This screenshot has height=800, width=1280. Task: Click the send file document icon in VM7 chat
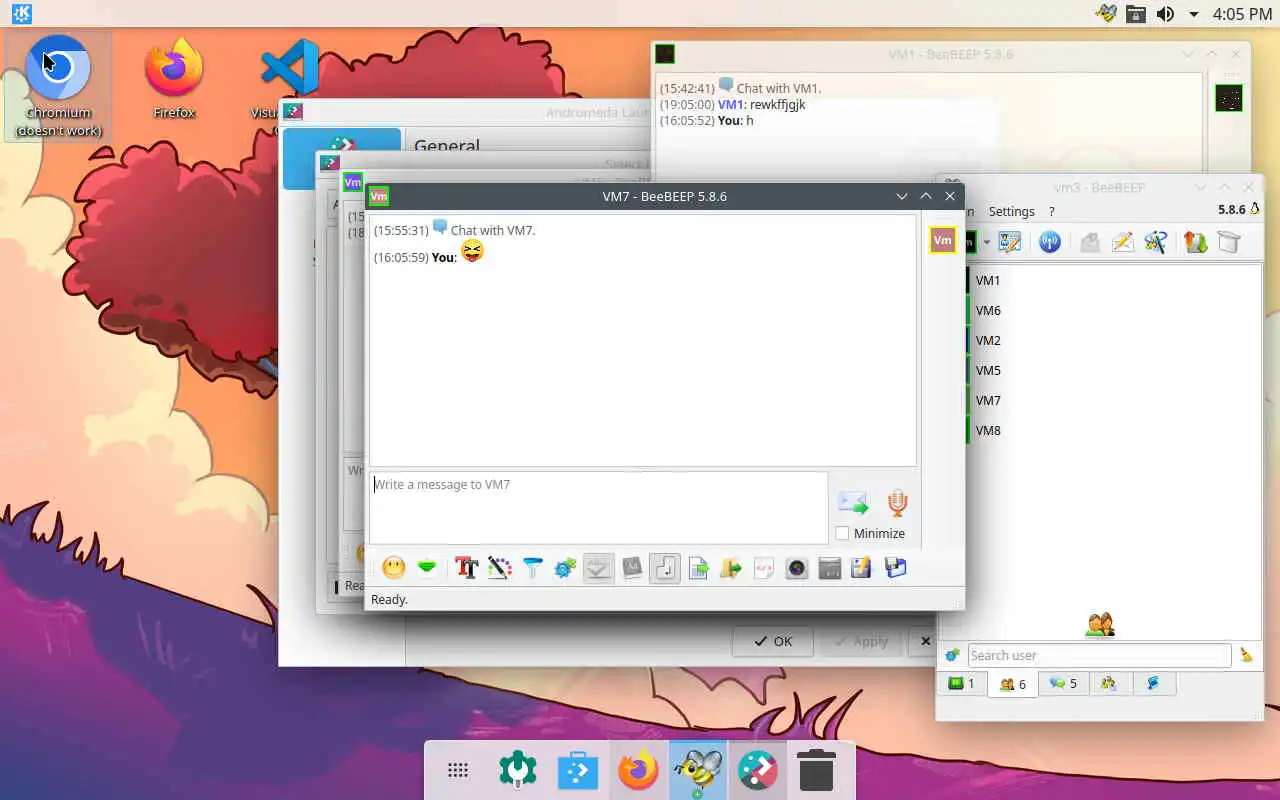[x=698, y=568]
